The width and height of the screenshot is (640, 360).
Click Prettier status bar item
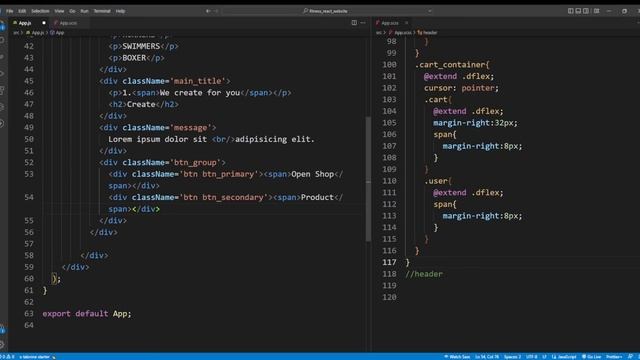[614, 357]
